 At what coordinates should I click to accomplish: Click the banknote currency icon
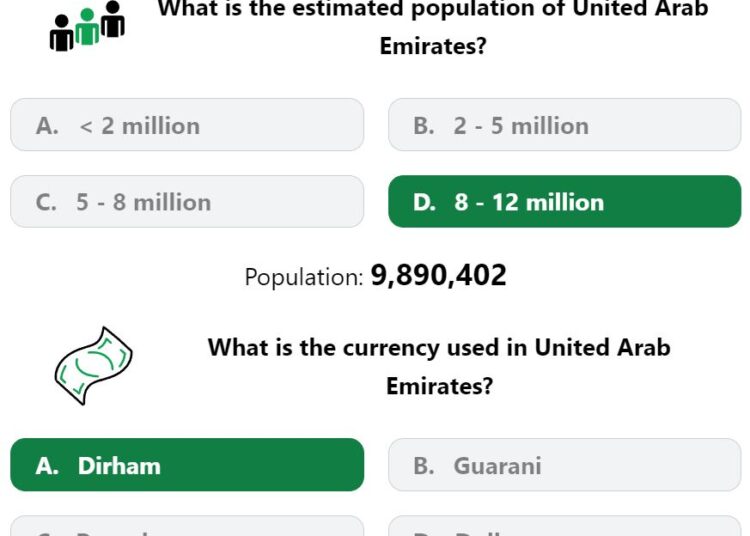94,366
